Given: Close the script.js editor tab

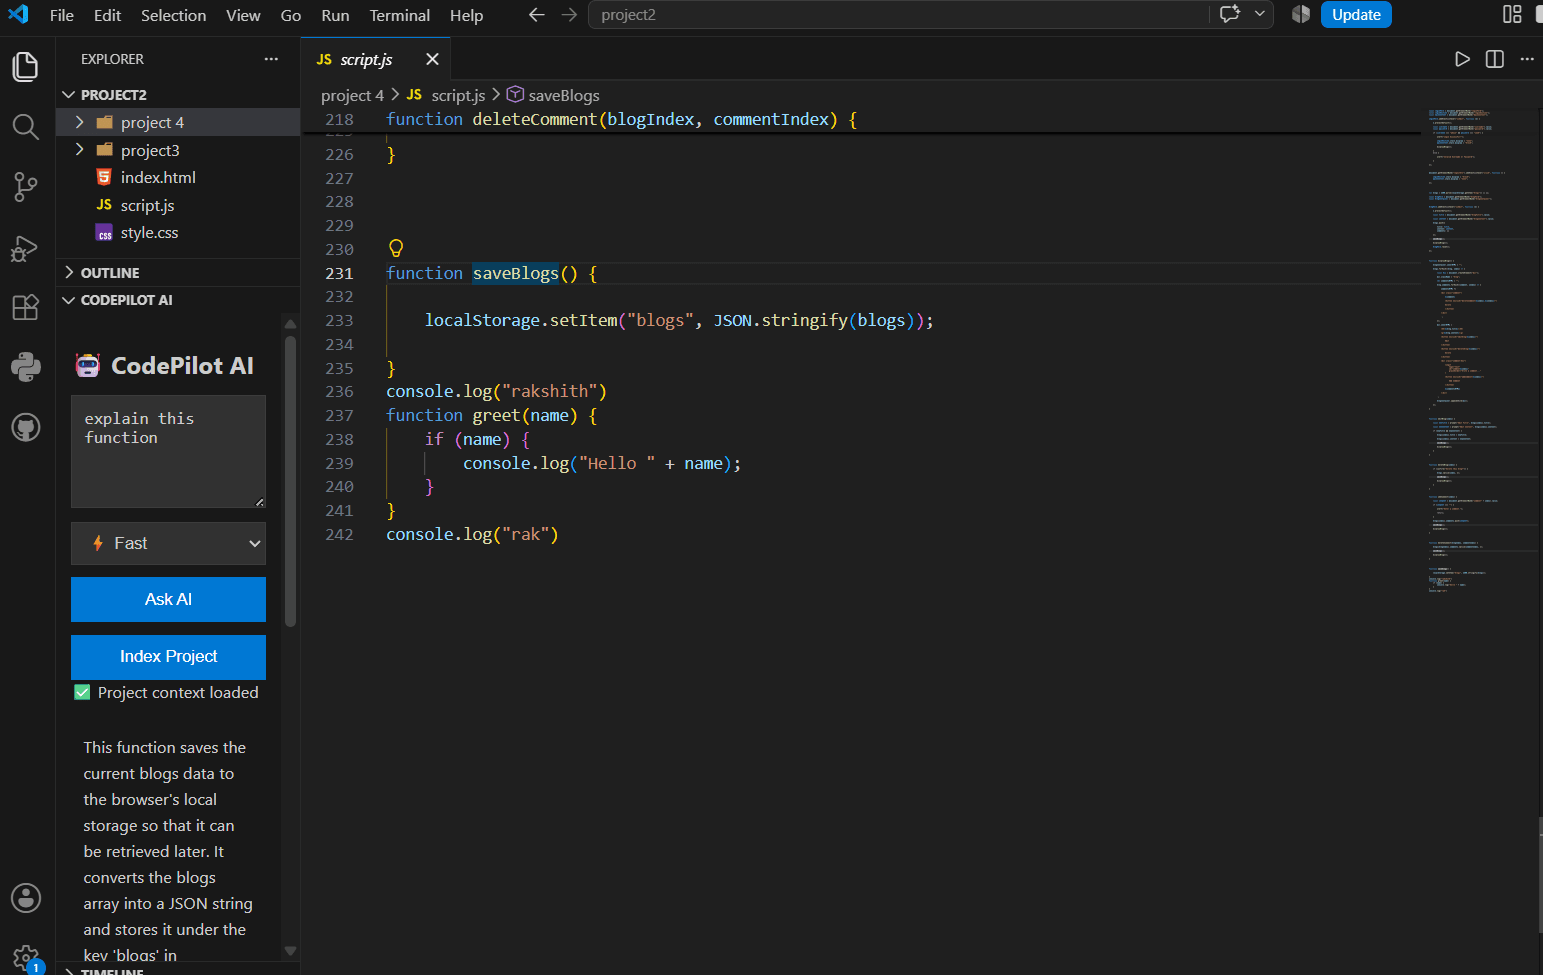Looking at the screenshot, I should pyautogui.click(x=432, y=59).
